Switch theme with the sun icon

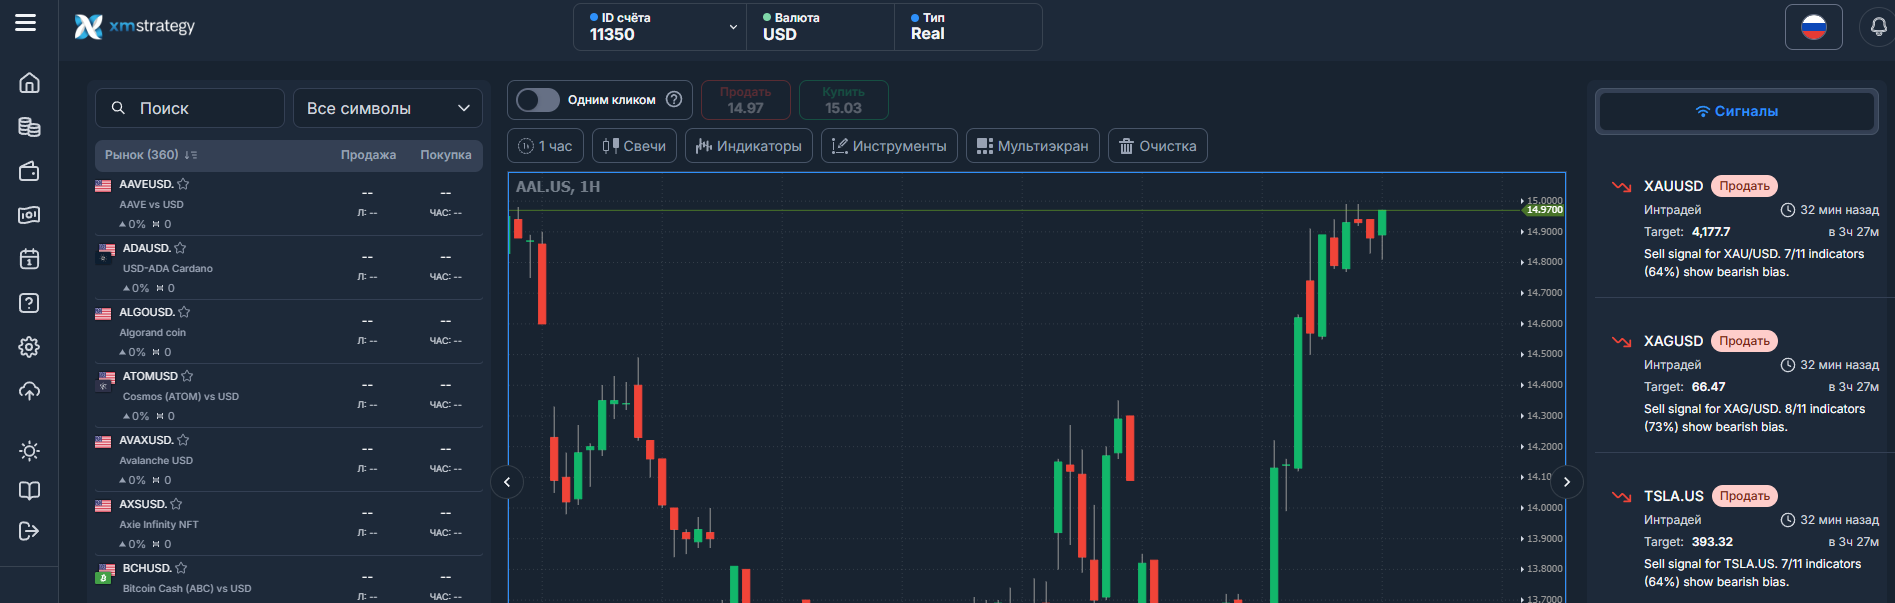click(29, 451)
